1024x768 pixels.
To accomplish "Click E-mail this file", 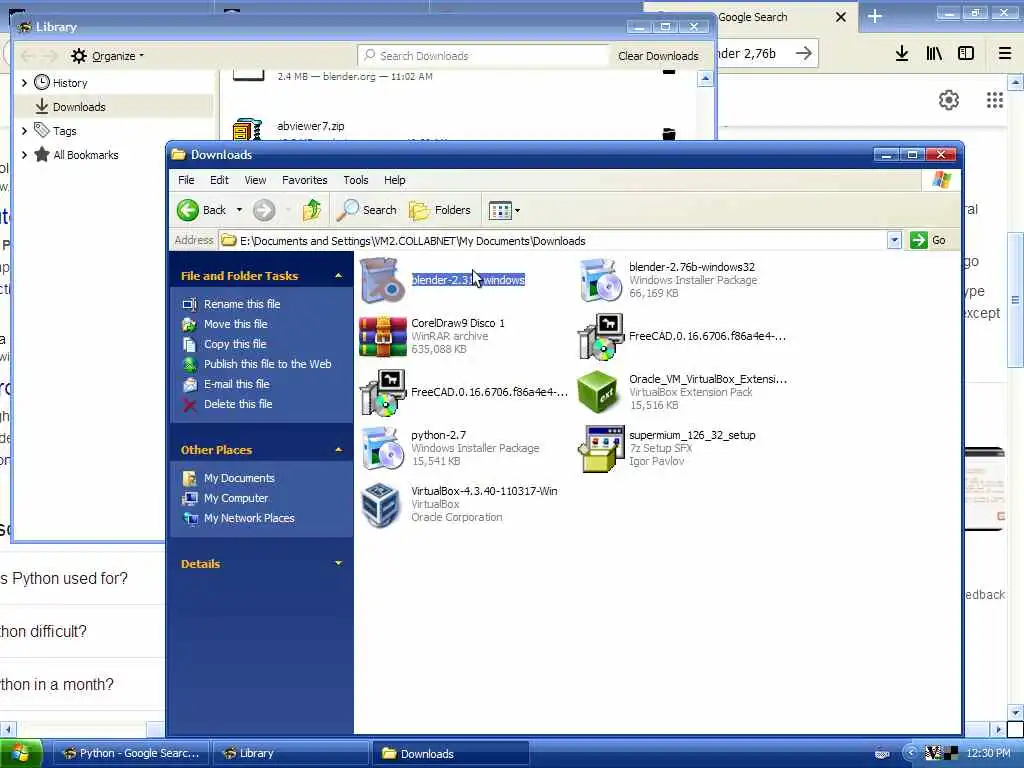I will click(226, 384).
